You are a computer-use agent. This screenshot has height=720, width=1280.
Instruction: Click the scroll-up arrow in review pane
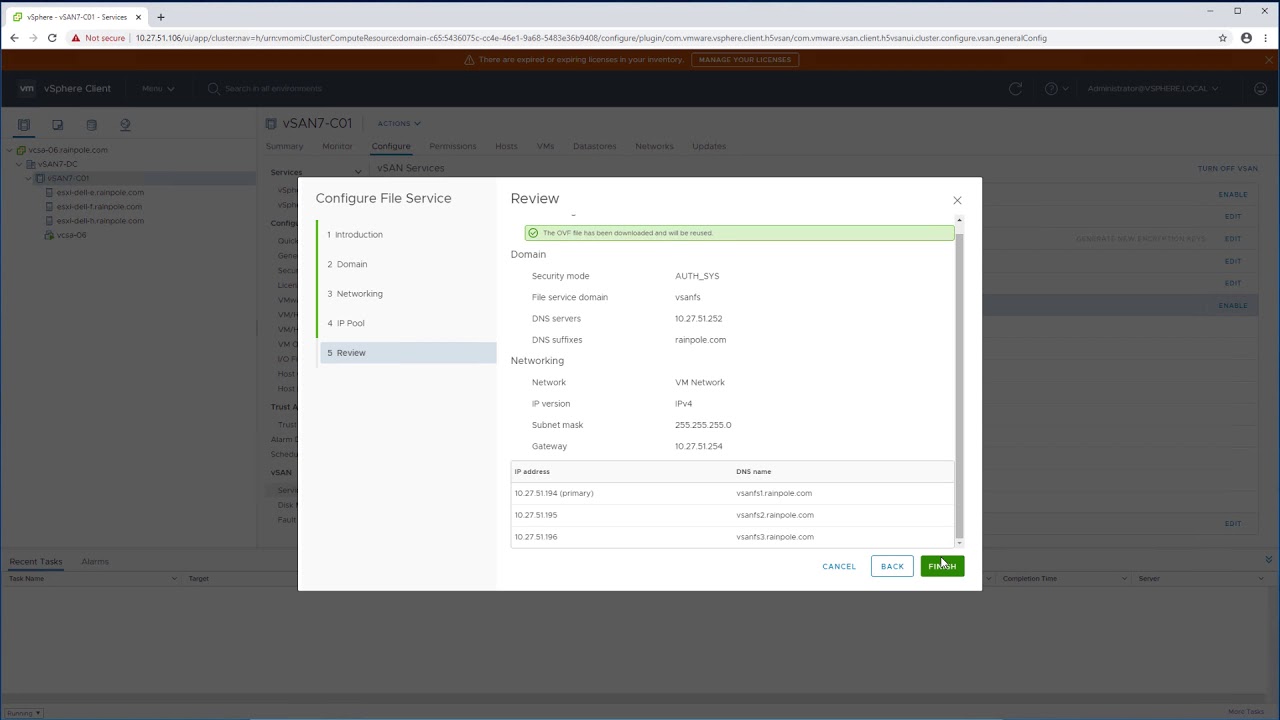[x=959, y=219]
